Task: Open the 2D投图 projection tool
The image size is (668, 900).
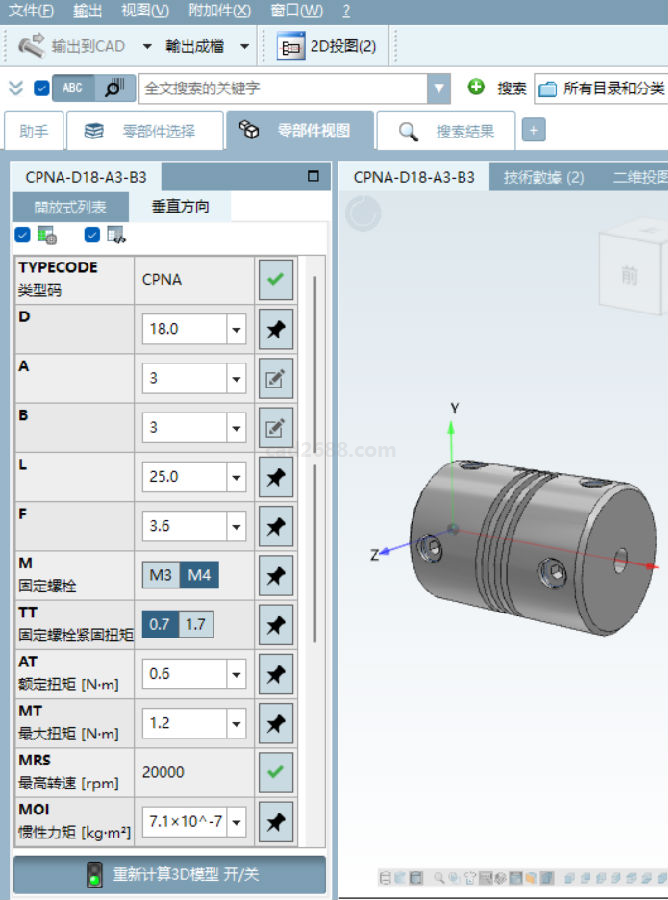Action: [327, 46]
